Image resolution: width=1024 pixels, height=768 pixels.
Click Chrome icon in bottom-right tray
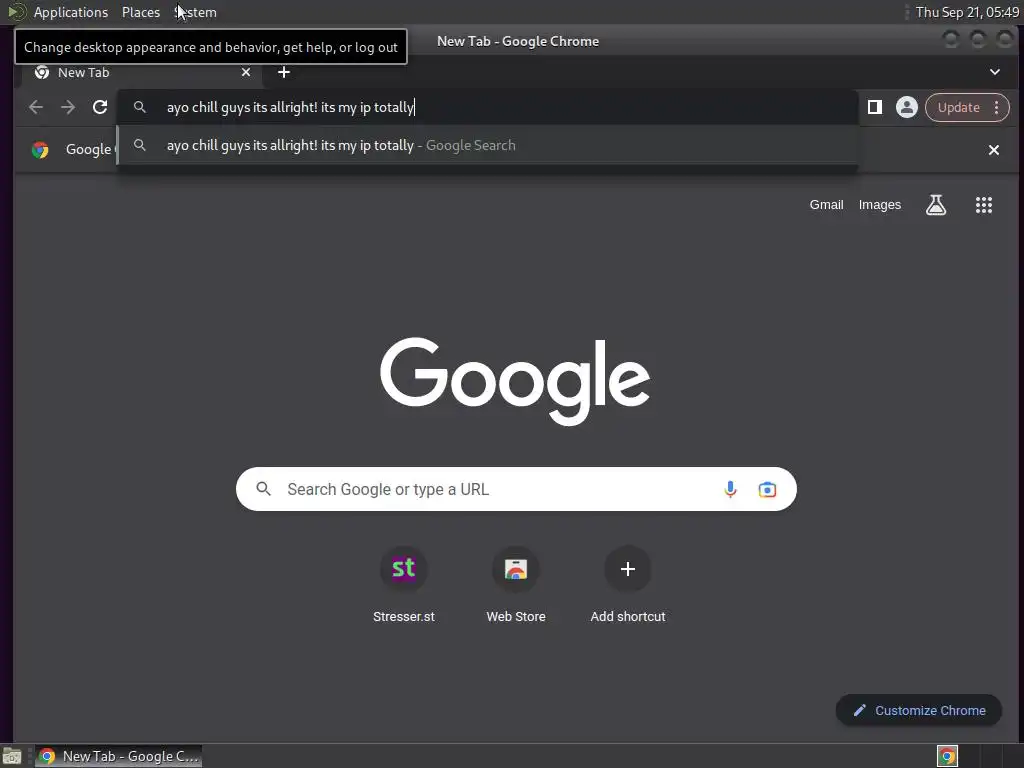[947, 756]
